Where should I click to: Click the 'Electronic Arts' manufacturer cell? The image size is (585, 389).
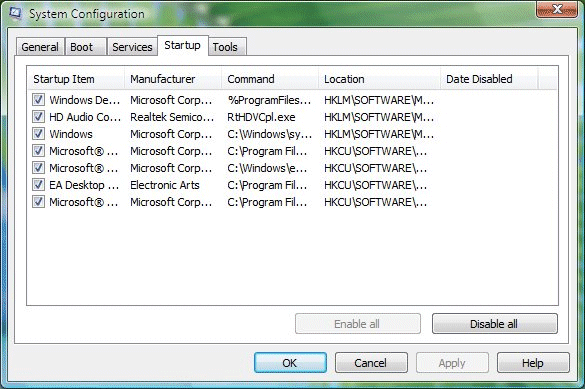(165, 185)
